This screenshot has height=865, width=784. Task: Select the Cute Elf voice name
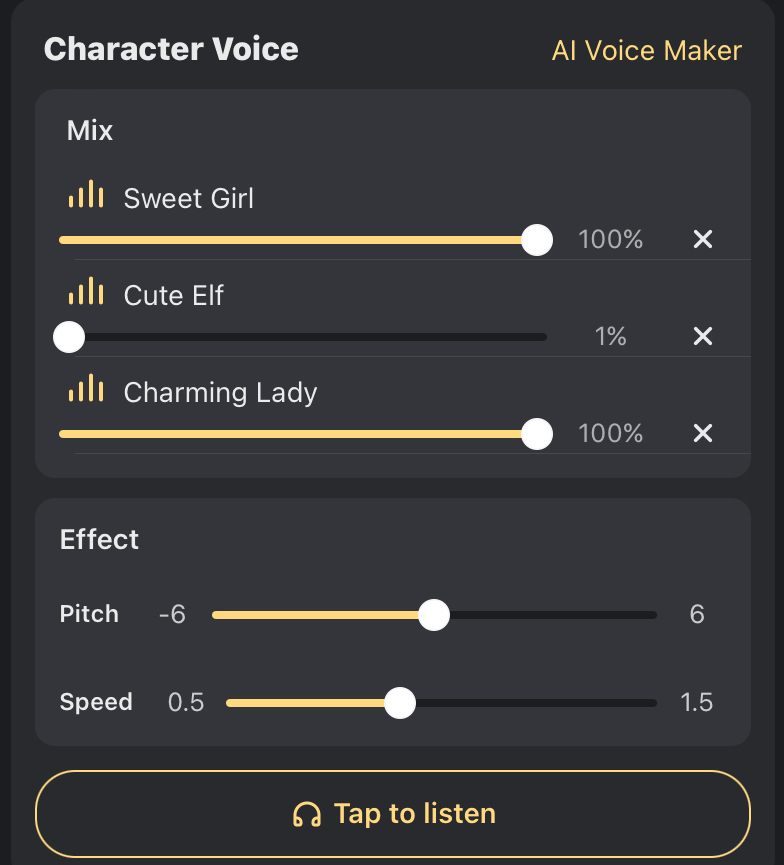173,295
